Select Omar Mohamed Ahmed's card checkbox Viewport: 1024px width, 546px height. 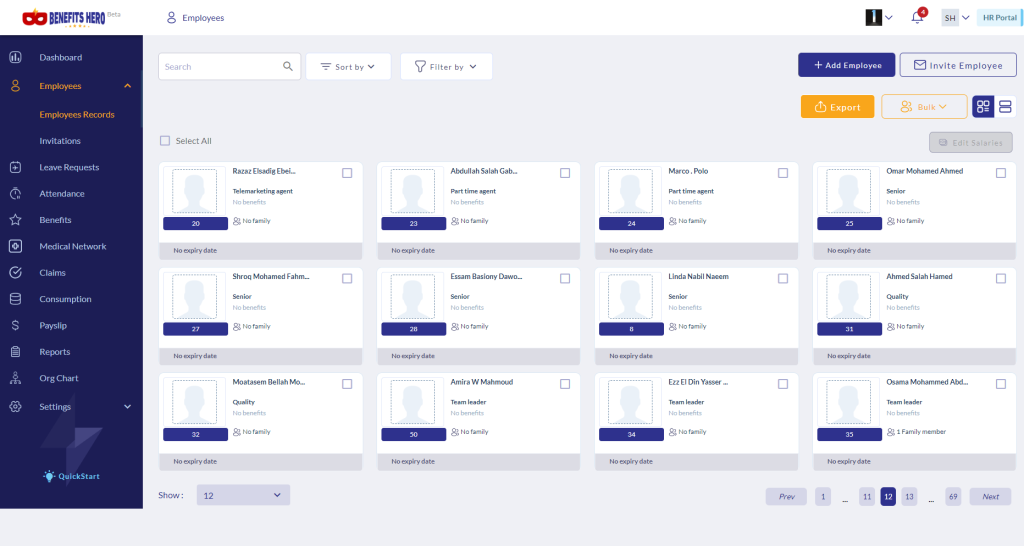pos(1000,173)
